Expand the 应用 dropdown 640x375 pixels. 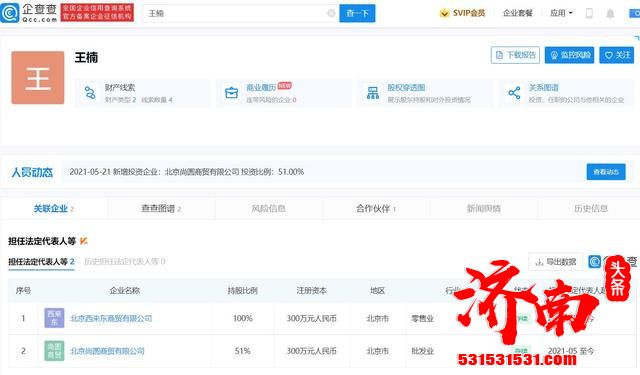(561, 13)
